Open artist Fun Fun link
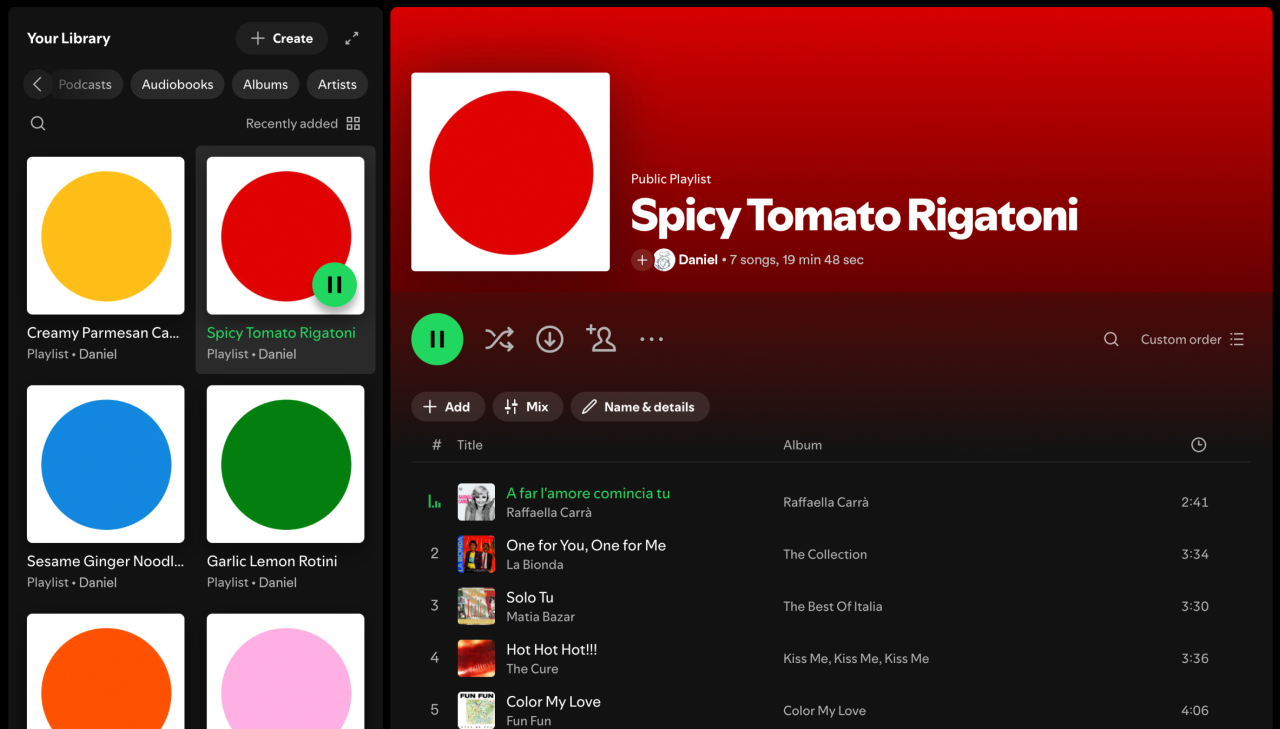 (528, 721)
